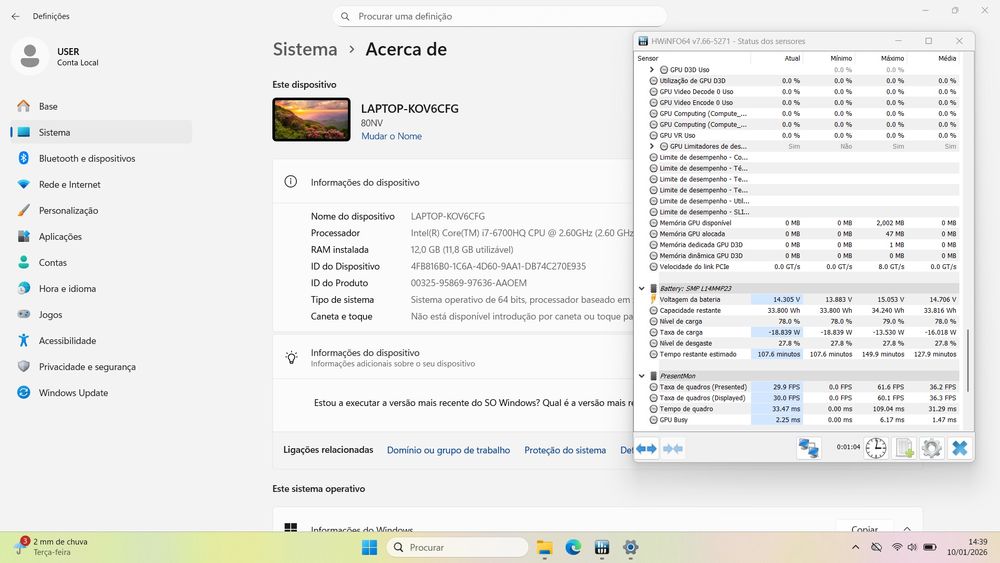Click battery status icon in taskbar
The image size is (1000, 563).
(x=930, y=547)
